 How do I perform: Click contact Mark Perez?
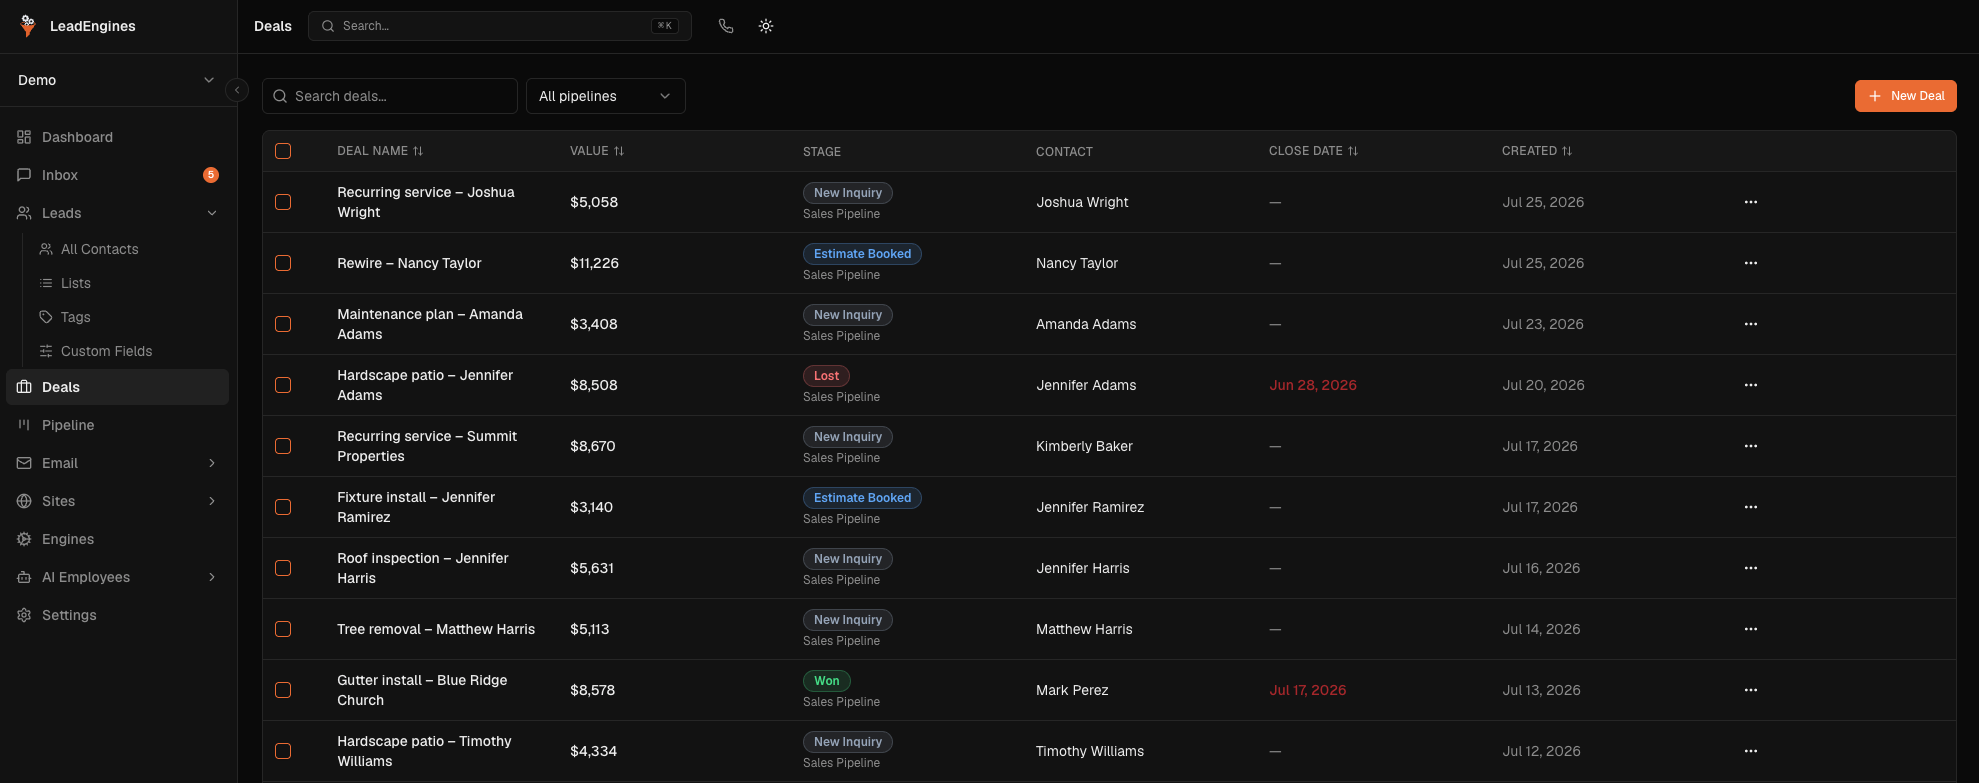(1072, 690)
